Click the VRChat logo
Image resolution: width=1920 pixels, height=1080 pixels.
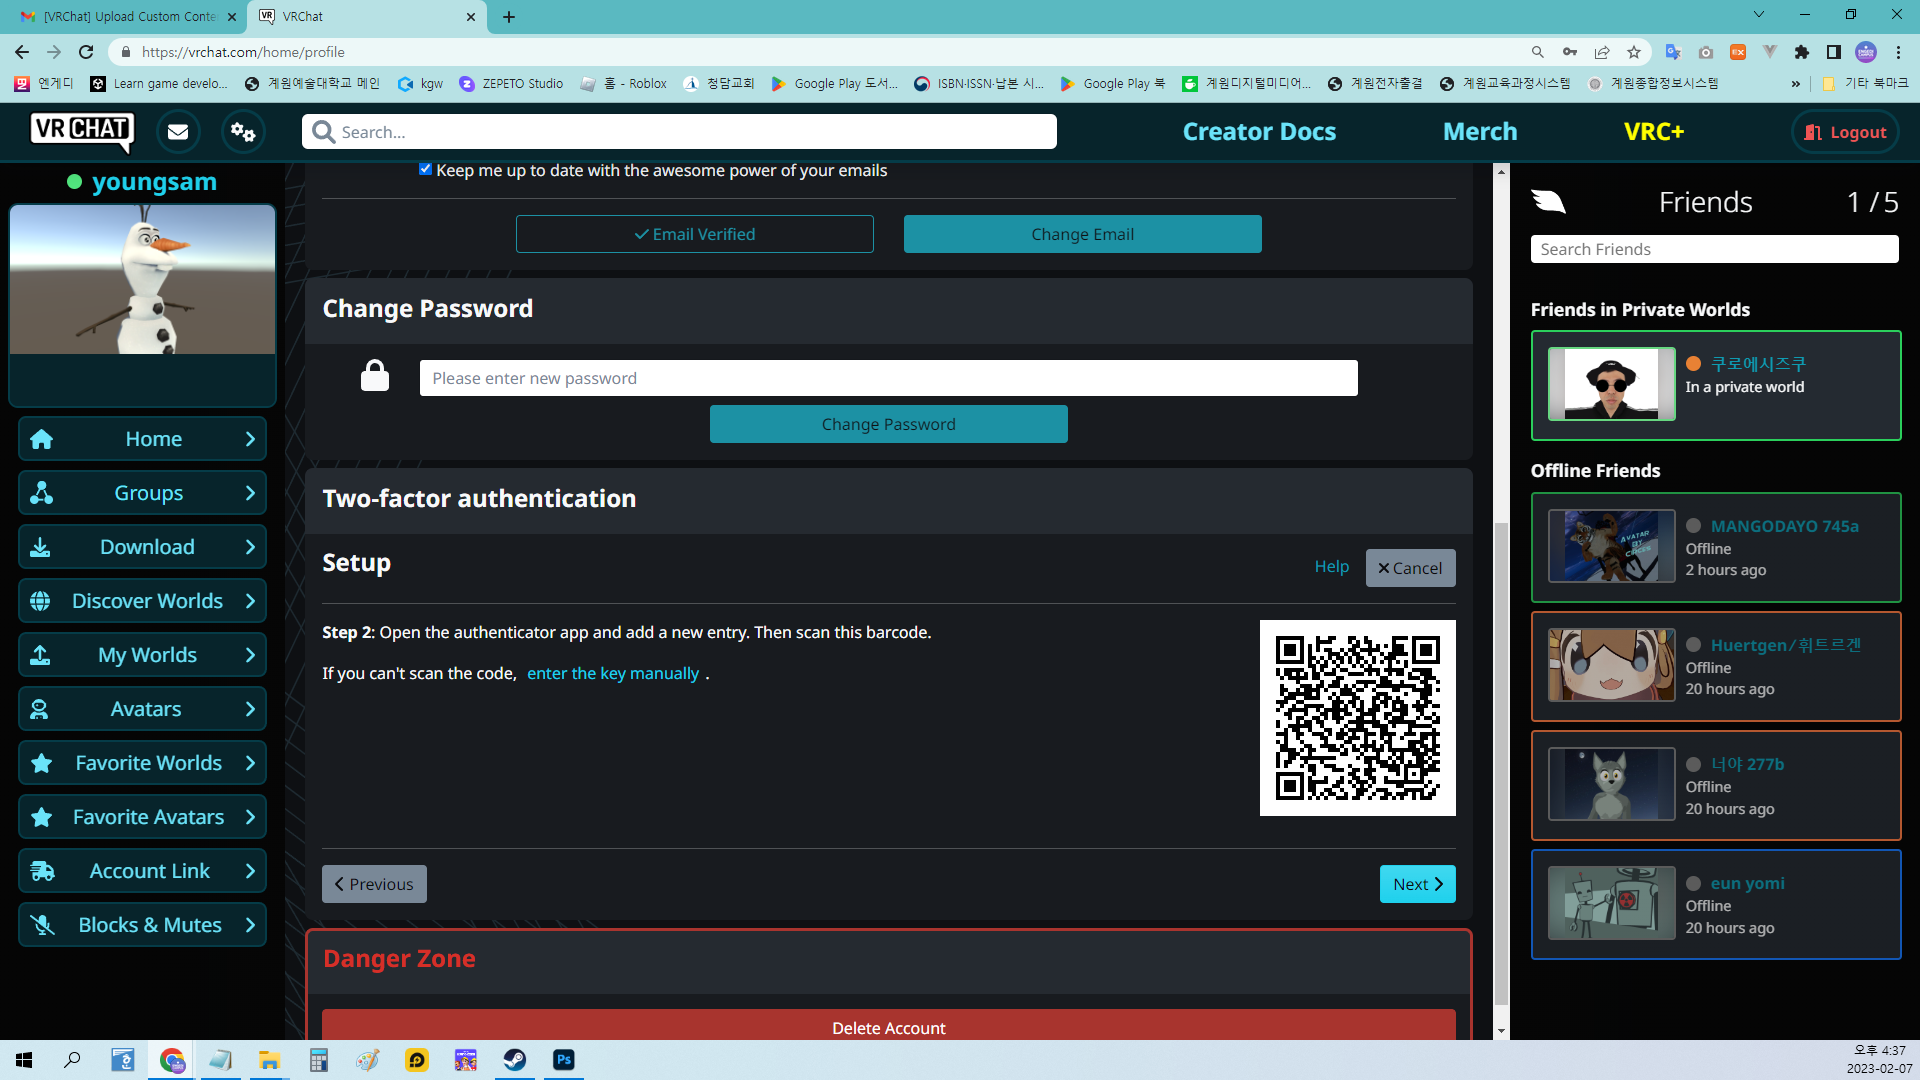coord(82,131)
